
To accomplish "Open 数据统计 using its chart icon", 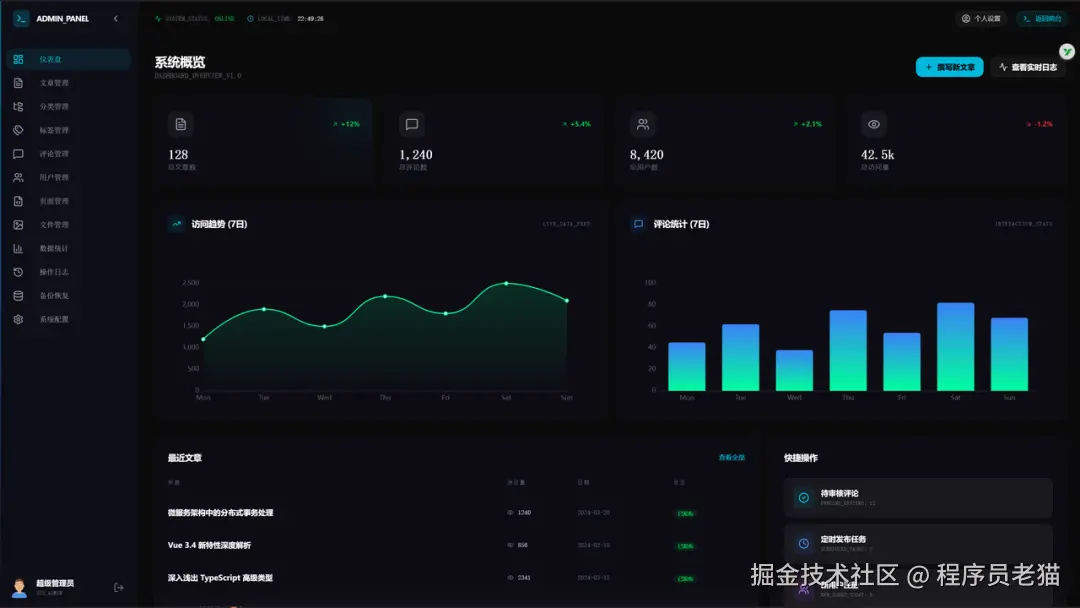I will pyautogui.click(x=17, y=248).
